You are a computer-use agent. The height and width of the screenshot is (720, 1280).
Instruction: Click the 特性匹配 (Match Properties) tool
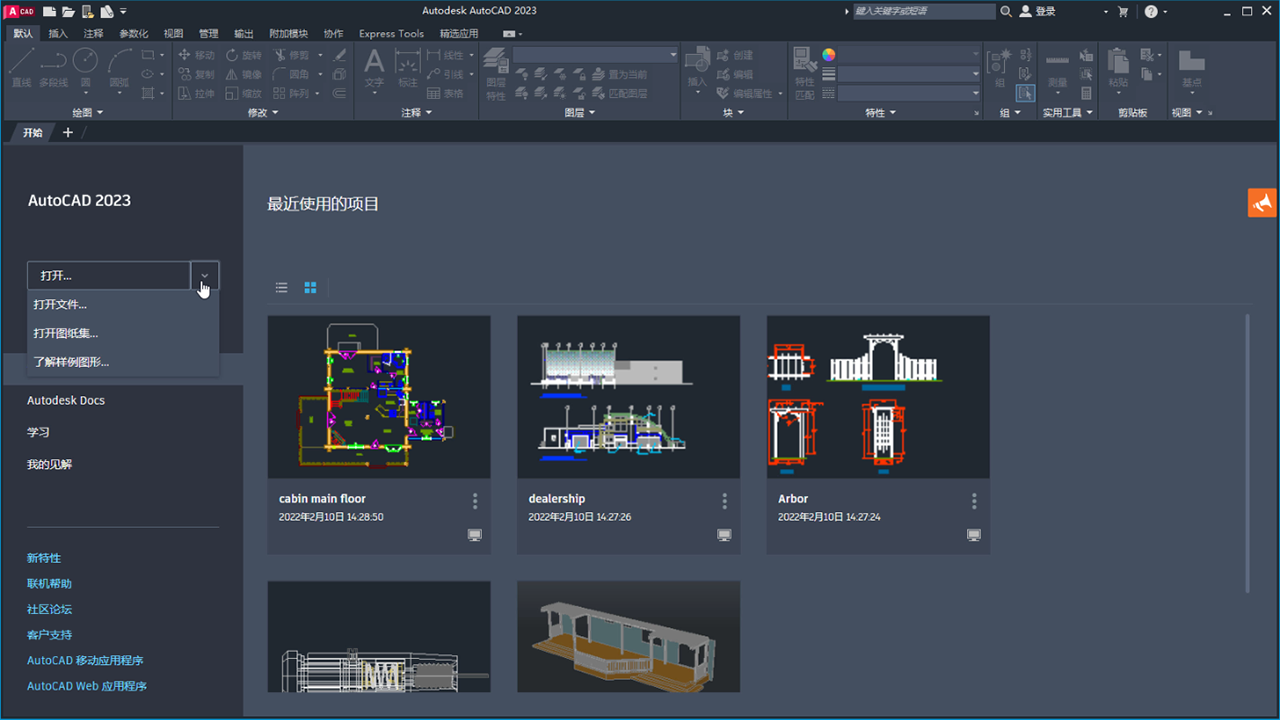coord(804,72)
